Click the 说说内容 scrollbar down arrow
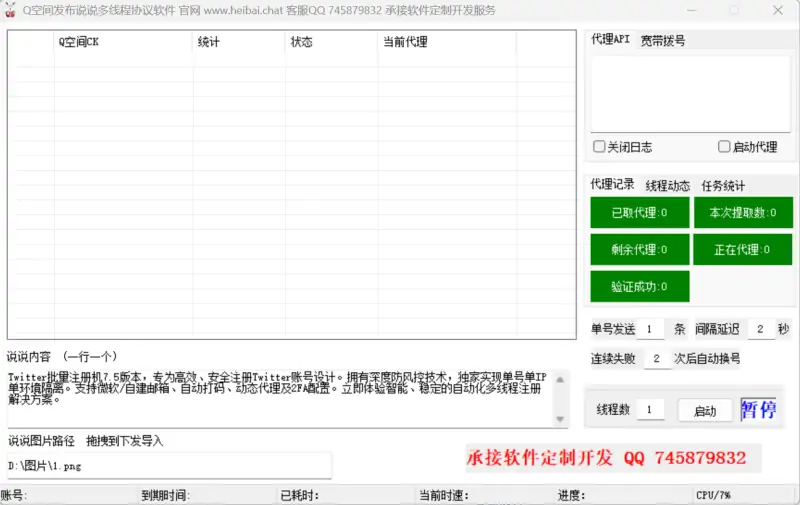Image resolution: width=800 pixels, height=505 pixels. tap(561, 419)
